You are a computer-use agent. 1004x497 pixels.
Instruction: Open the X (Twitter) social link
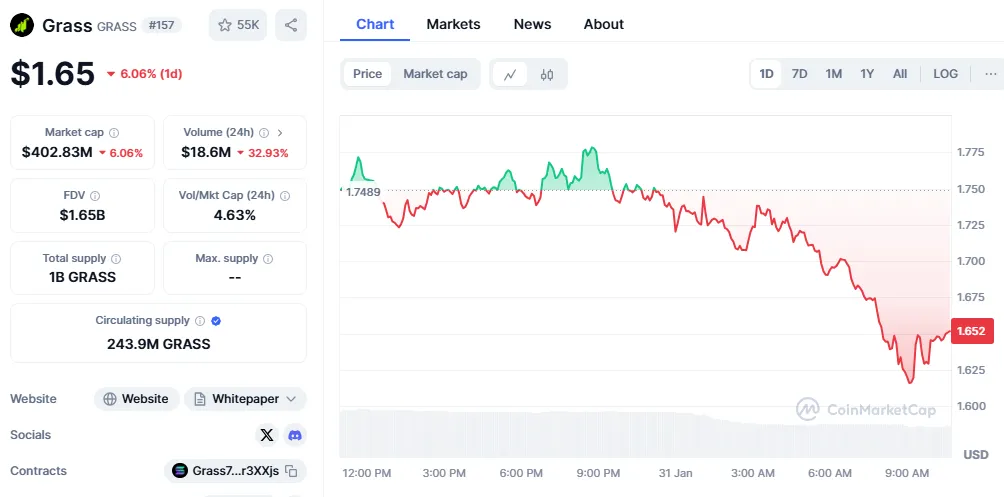click(x=266, y=435)
